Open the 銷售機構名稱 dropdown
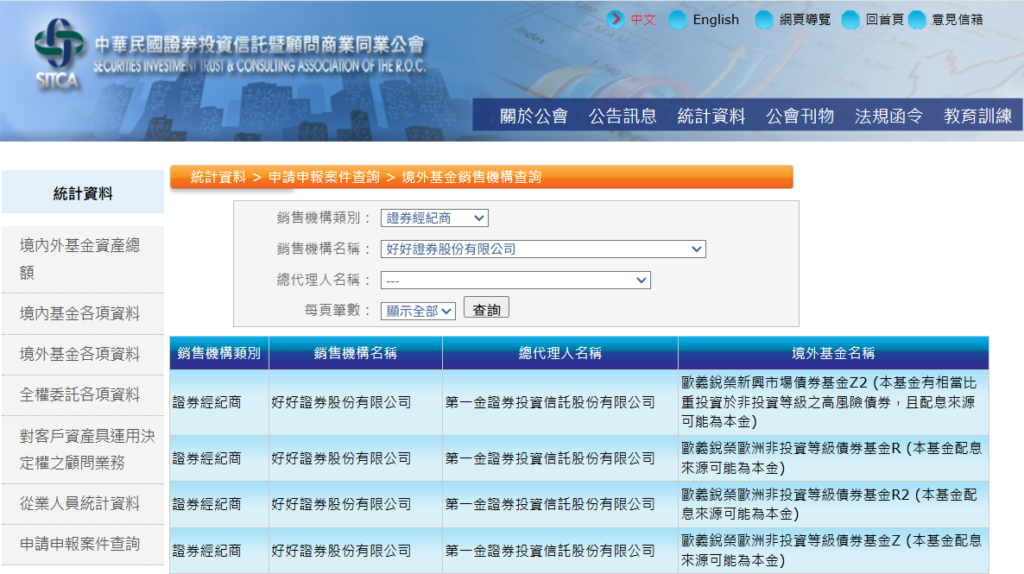 tap(543, 249)
